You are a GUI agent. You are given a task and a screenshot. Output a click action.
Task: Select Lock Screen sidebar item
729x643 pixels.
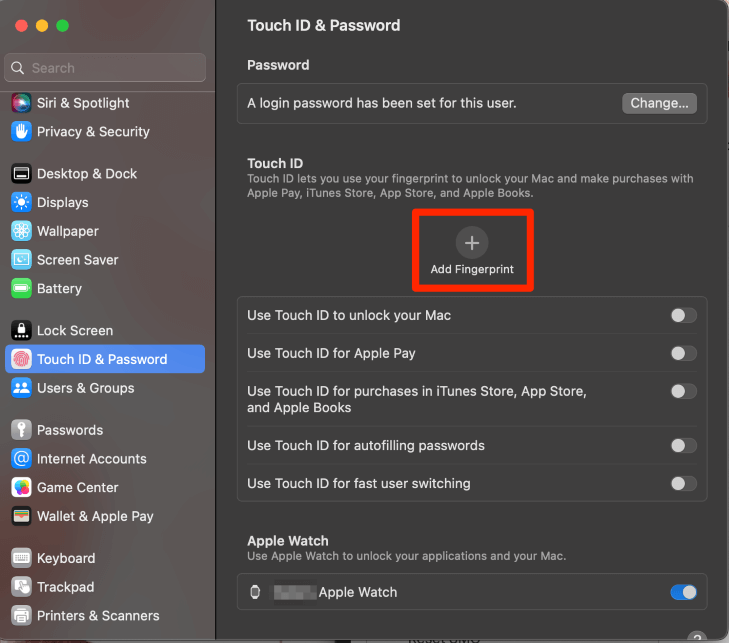[74, 331]
